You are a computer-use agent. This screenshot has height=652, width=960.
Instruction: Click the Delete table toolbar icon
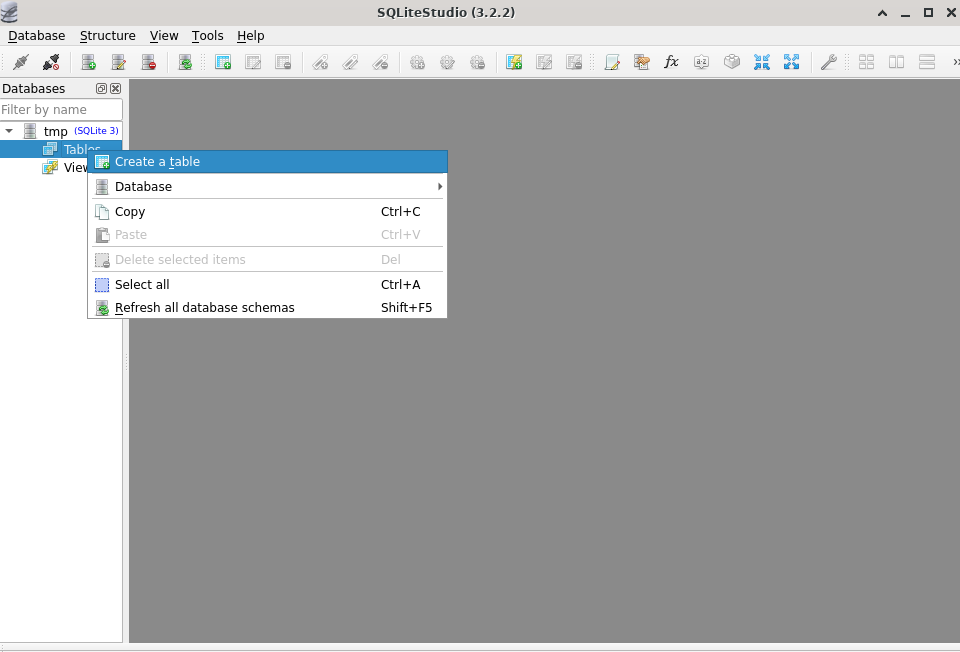point(283,62)
